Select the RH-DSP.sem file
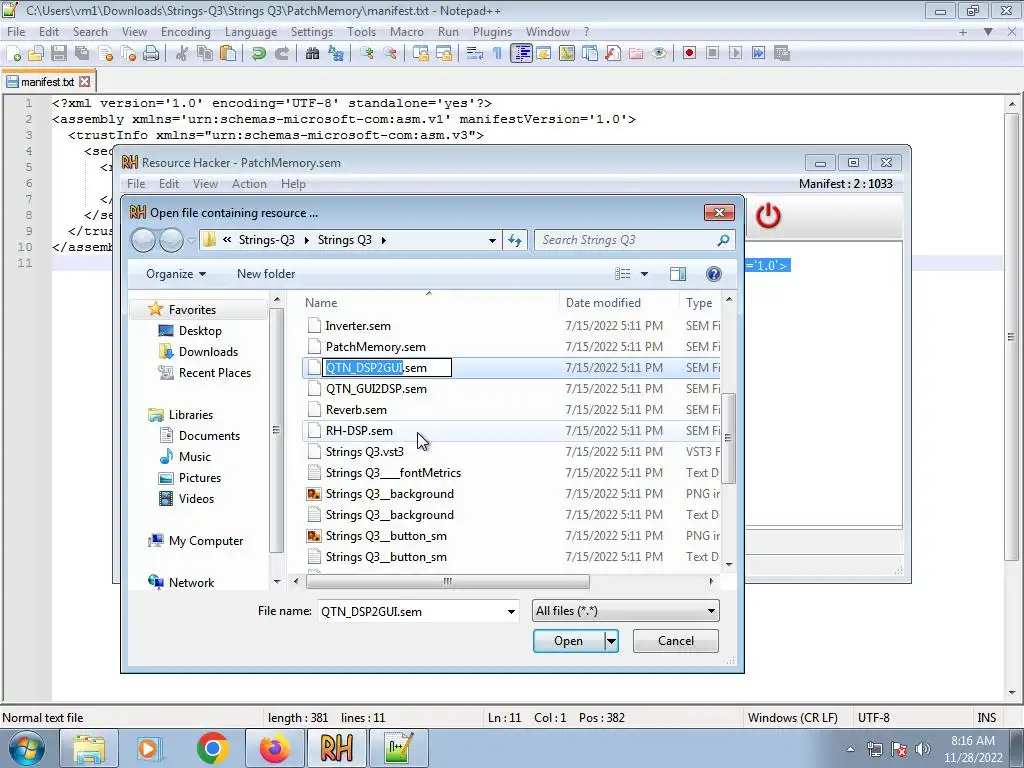Image resolution: width=1024 pixels, height=768 pixels. pos(359,431)
